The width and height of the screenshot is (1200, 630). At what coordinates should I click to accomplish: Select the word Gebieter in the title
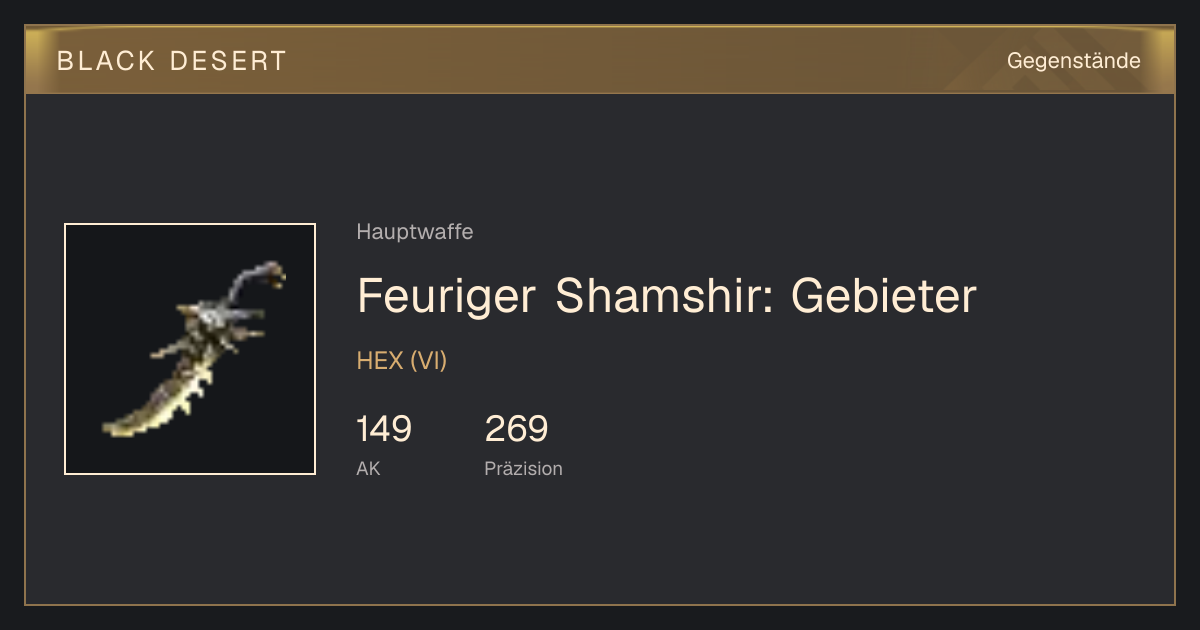tap(883, 296)
